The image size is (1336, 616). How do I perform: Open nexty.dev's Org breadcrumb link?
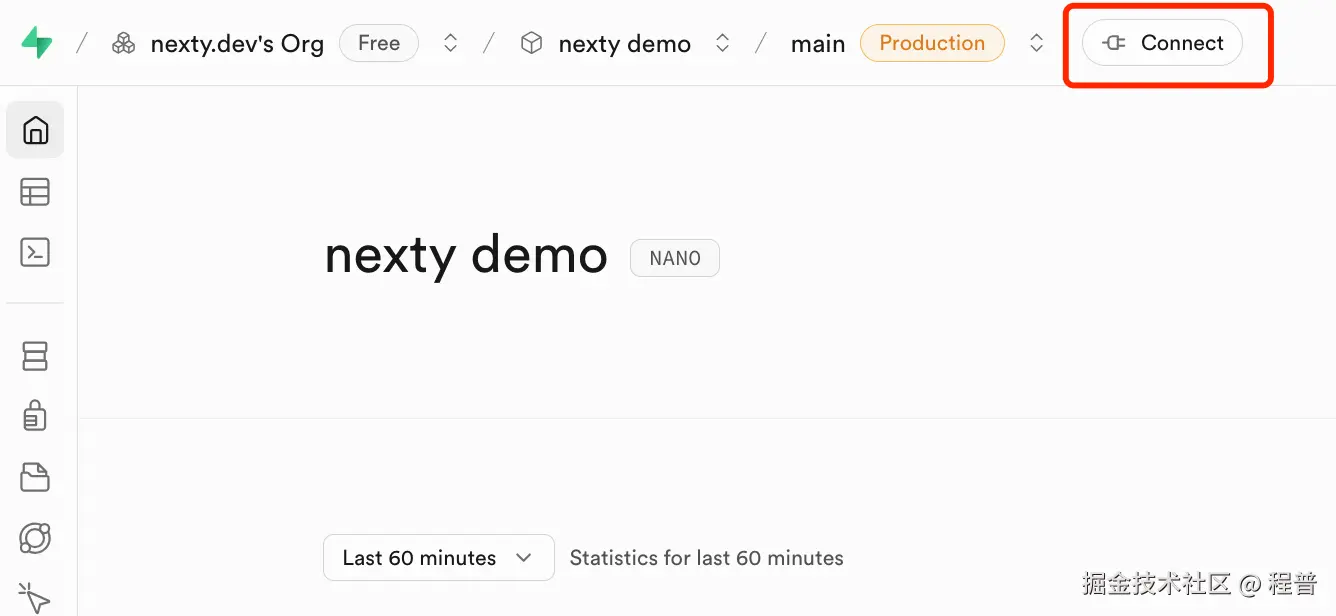click(237, 44)
